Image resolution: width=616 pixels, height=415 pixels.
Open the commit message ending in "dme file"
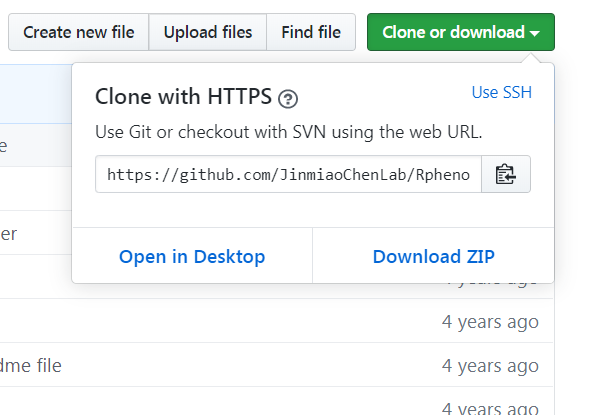click(x=31, y=365)
